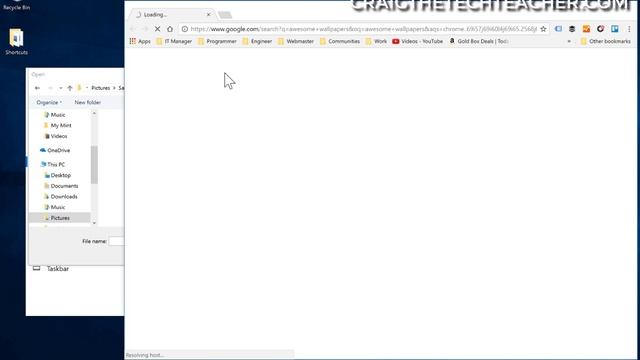Click Chrome's forward arrow button
The width and height of the screenshot is (640, 360).
145,29
